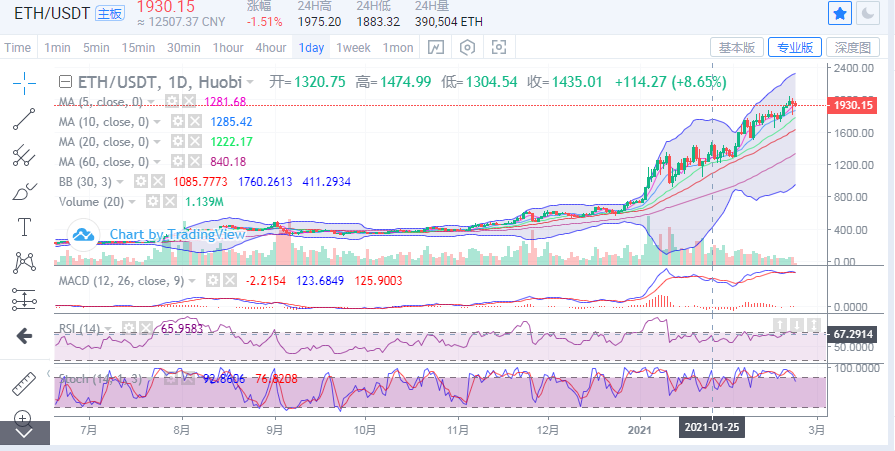The width and height of the screenshot is (895, 451).
Task: Open settings for MA 5 indicator
Action: click(171, 102)
